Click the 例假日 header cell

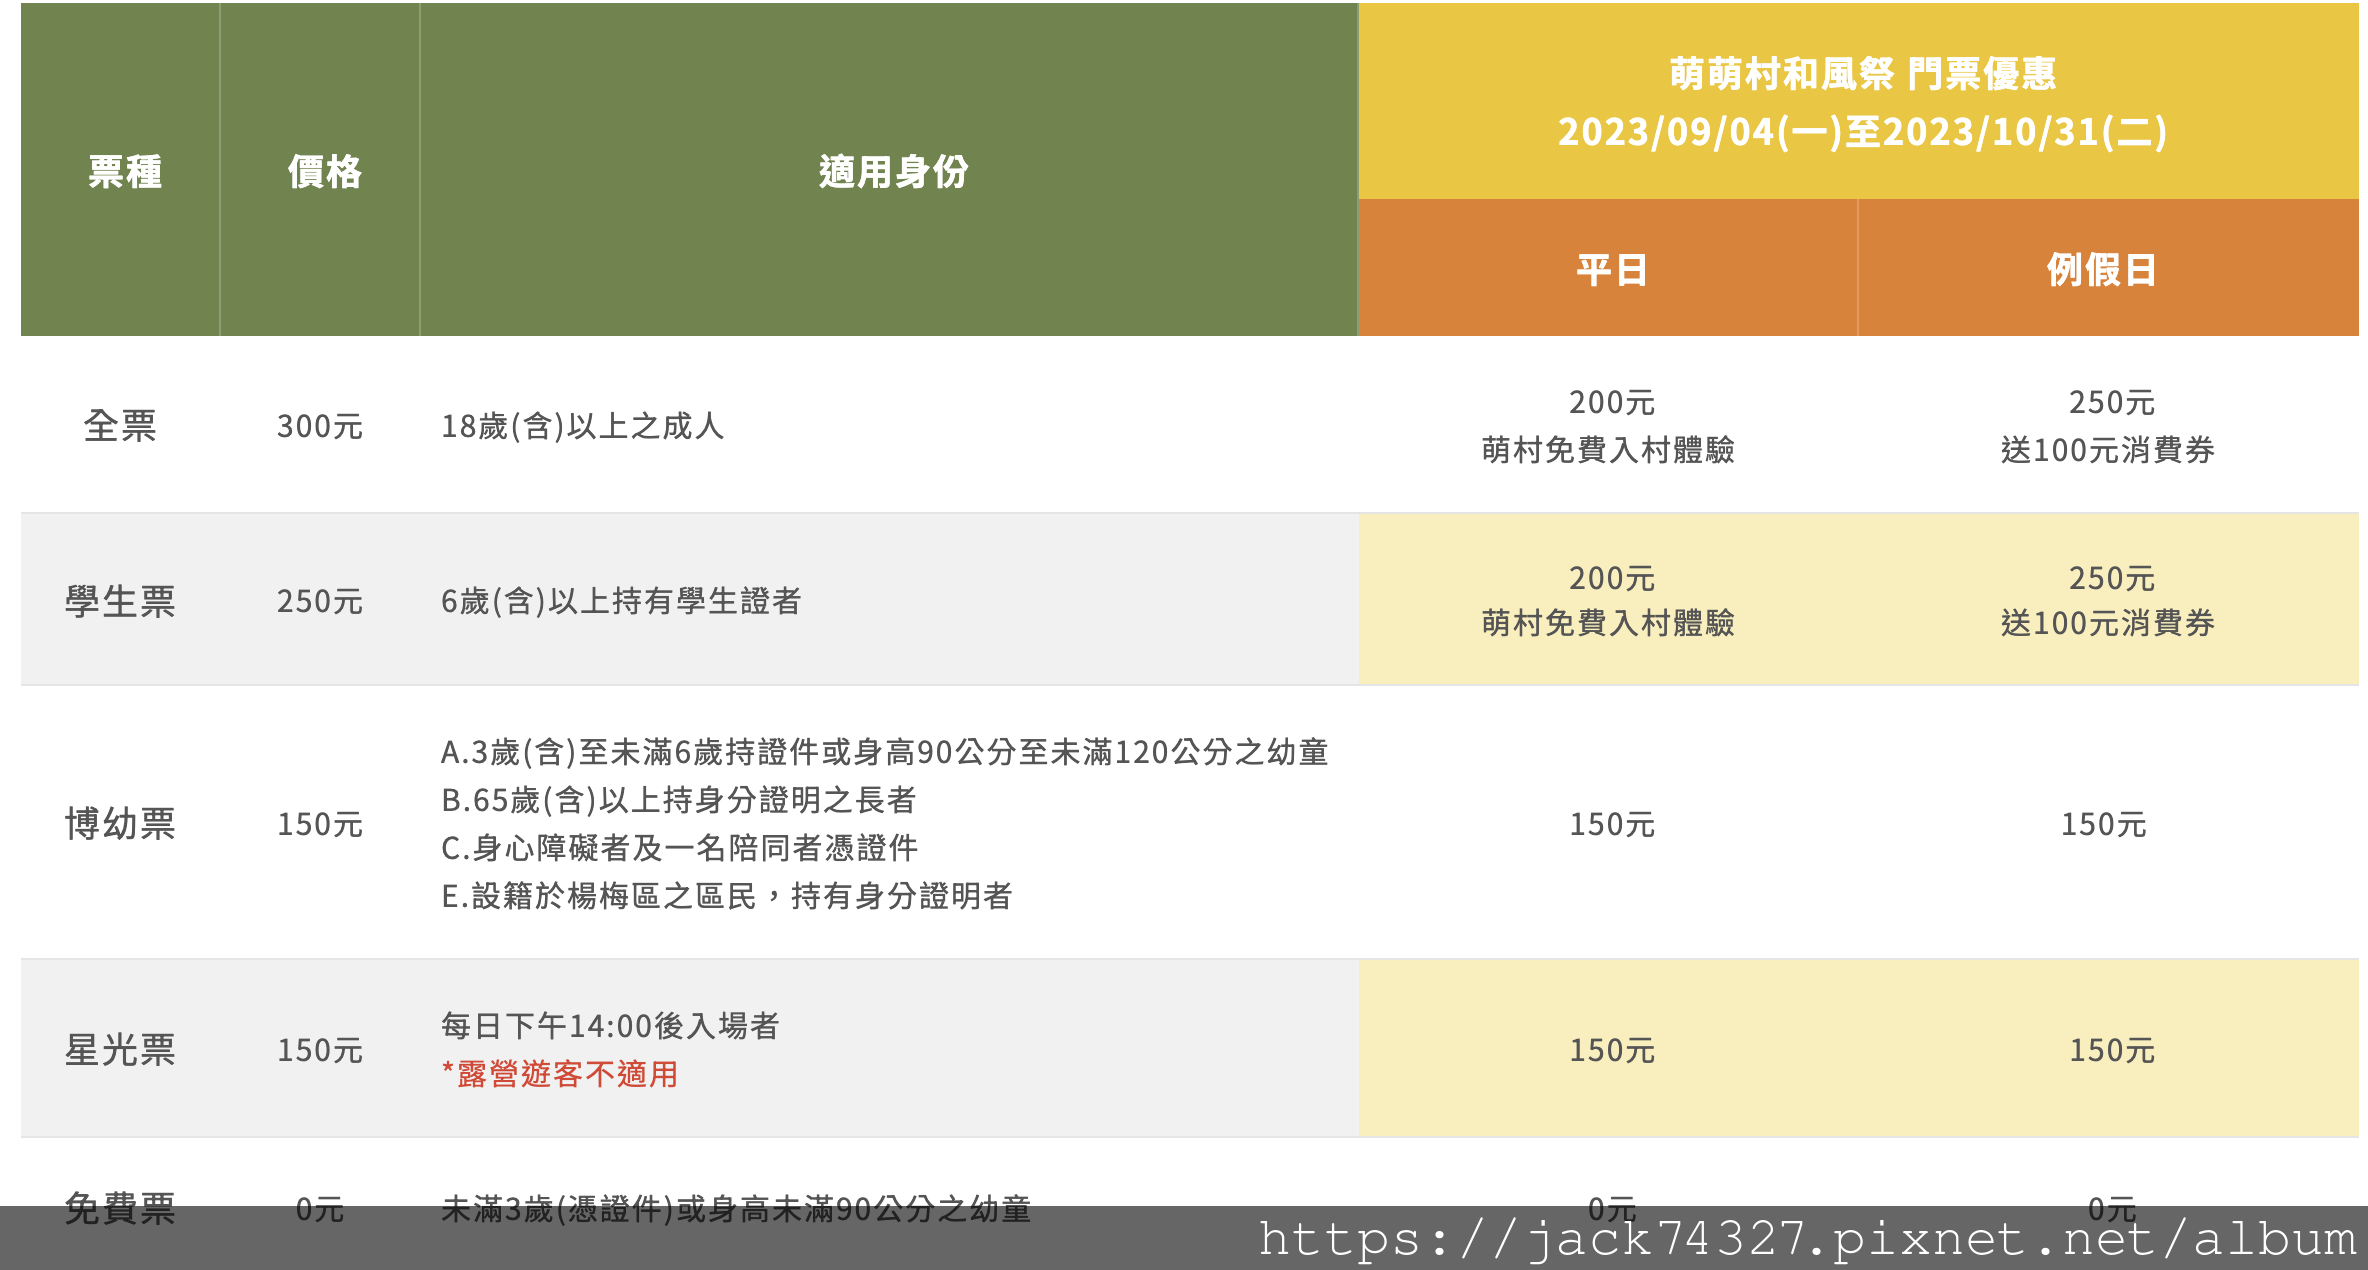click(x=2101, y=270)
